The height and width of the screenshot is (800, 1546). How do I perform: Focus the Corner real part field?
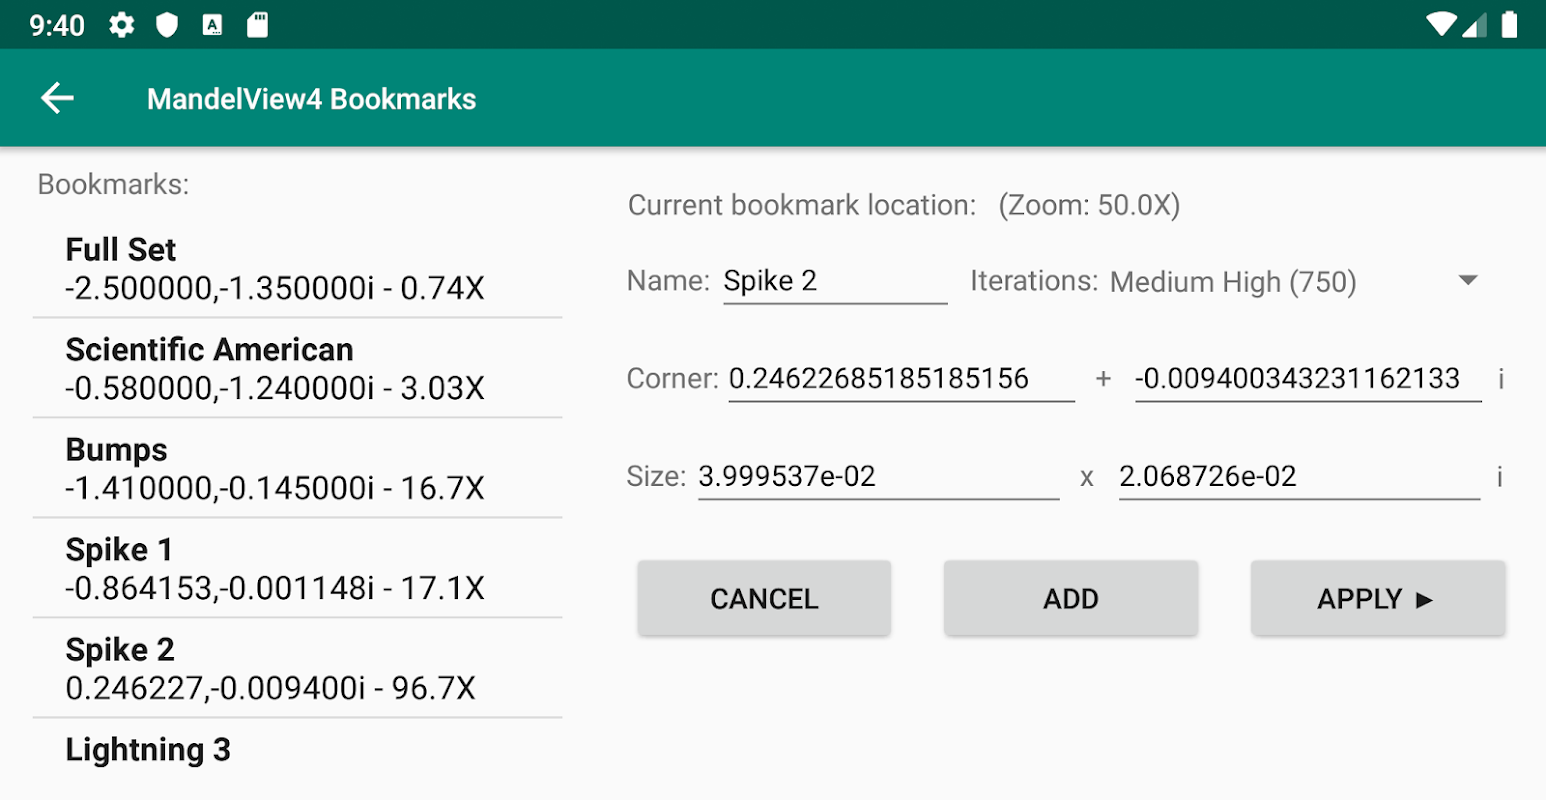tap(900, 379)
